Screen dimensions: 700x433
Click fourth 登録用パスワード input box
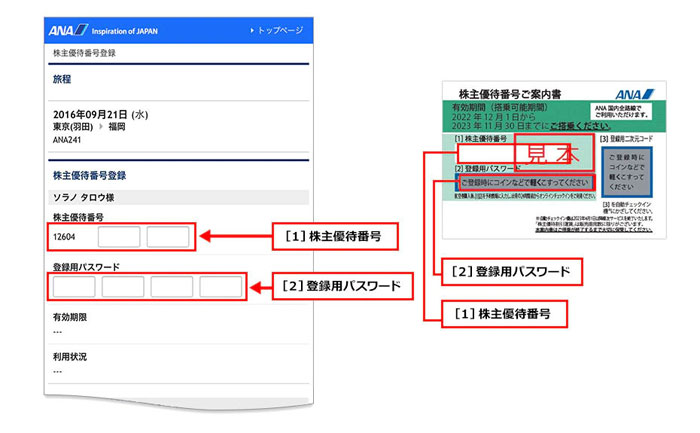[220, 287]
